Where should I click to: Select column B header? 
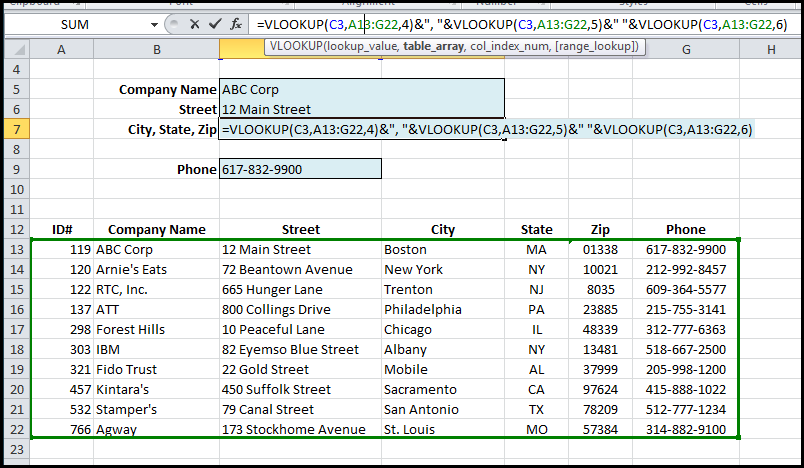tap(156, 50)
